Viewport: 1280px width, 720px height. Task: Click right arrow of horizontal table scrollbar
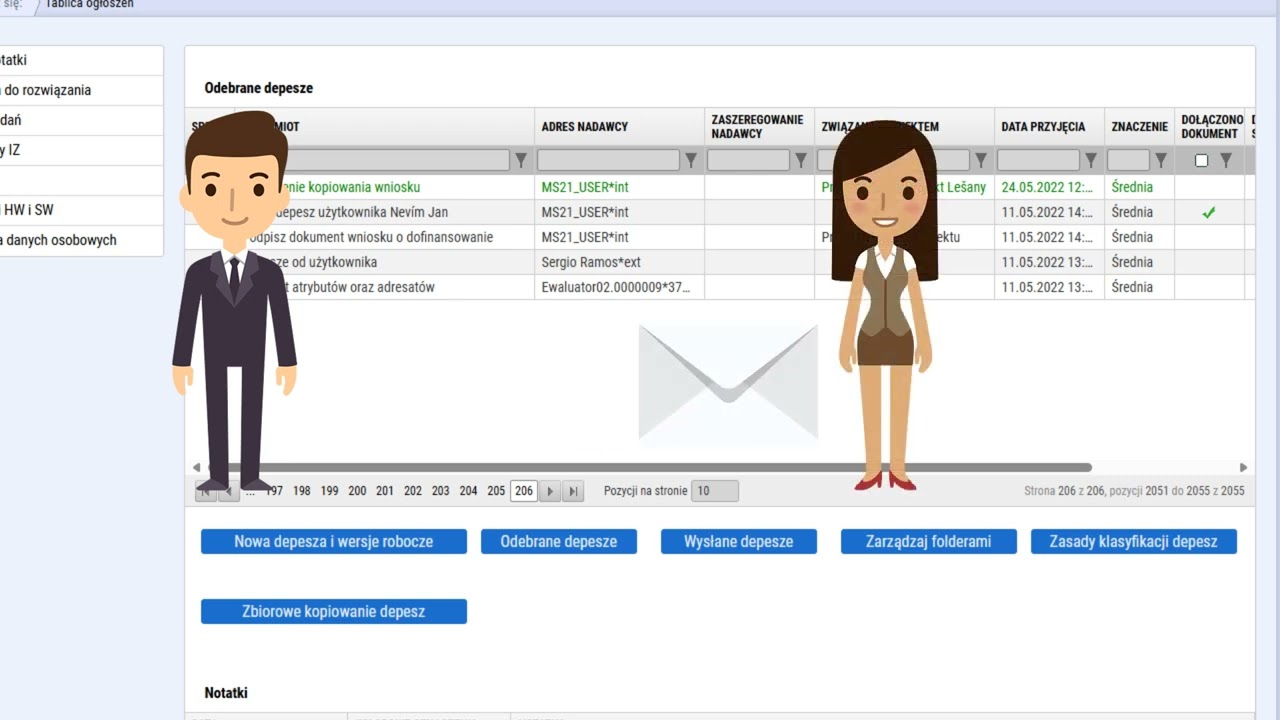[1243, 467]
